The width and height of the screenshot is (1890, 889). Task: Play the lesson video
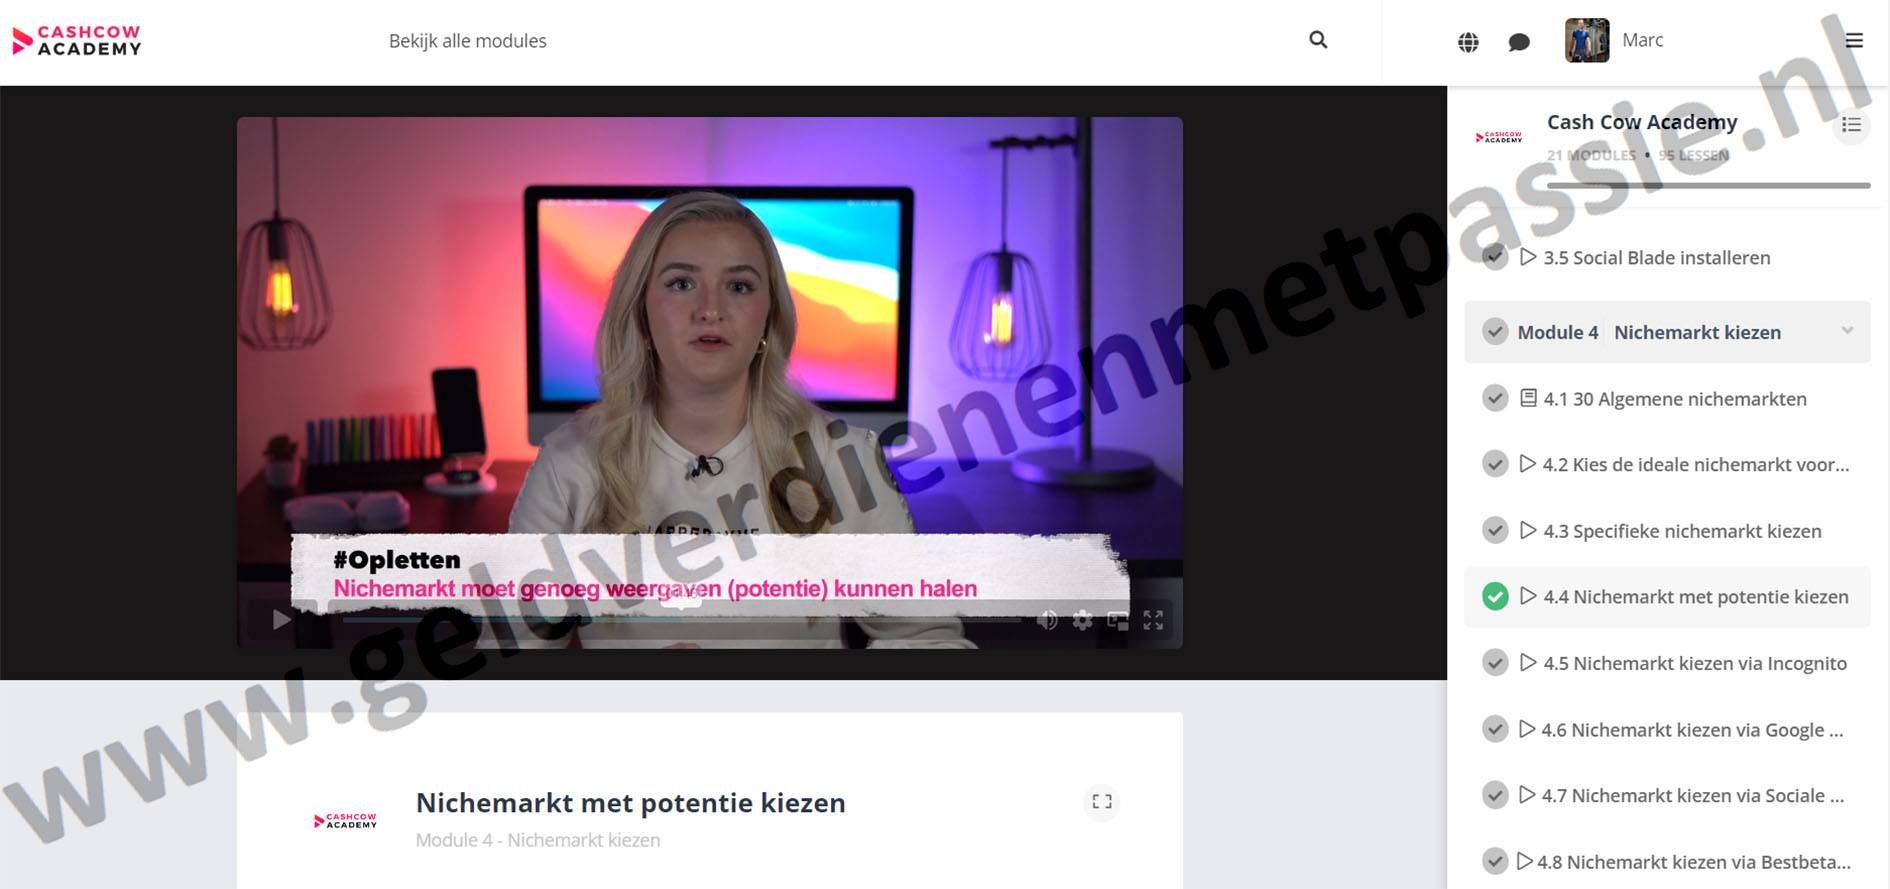tap(282, 620)
